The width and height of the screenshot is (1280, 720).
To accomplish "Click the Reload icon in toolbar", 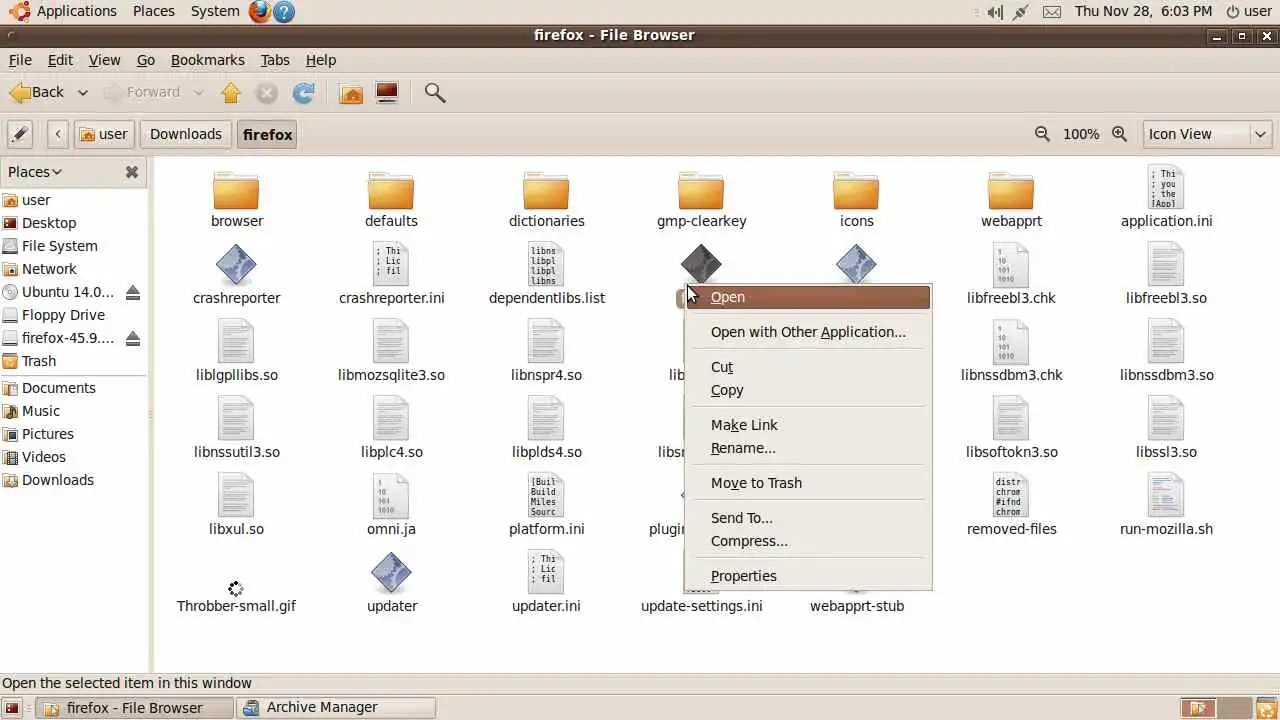I will click(303, 93).
